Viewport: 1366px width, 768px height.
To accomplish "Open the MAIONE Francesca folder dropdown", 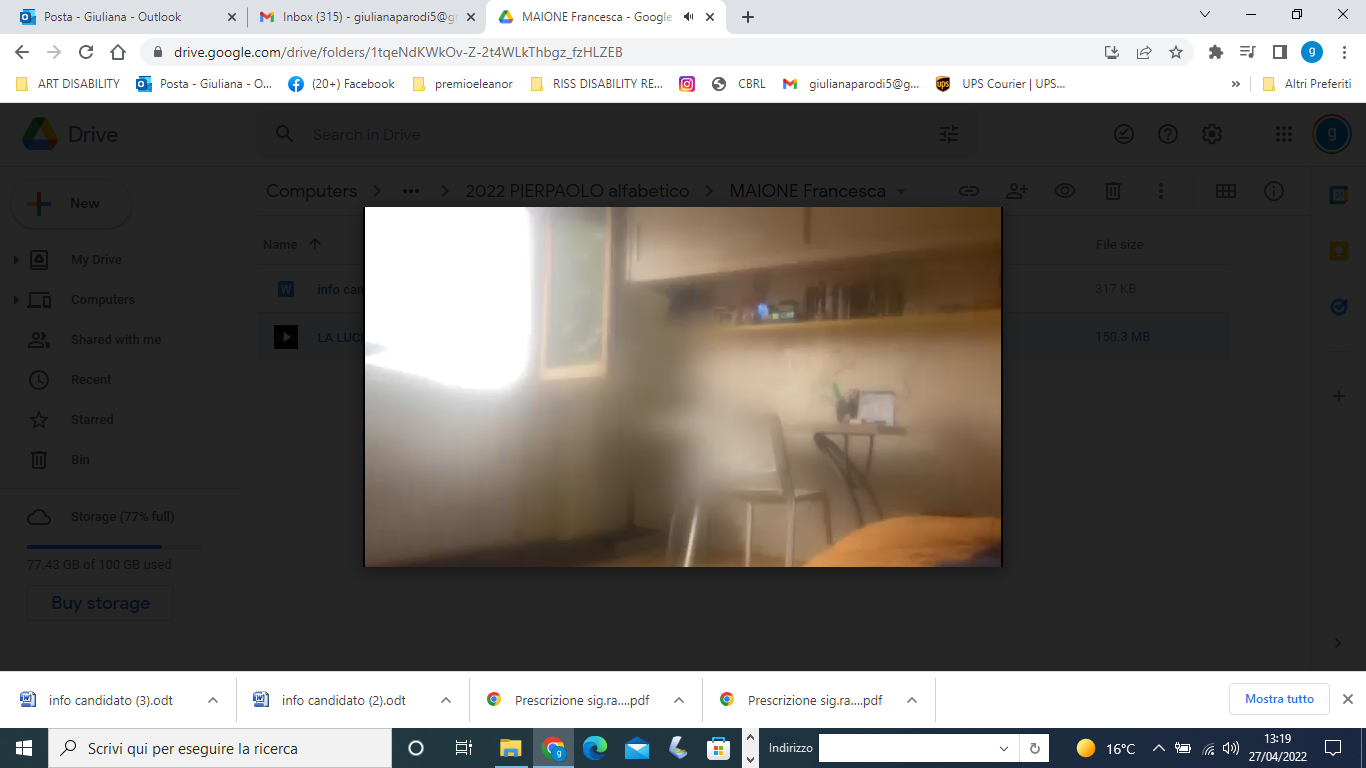I will coord(901,191).
